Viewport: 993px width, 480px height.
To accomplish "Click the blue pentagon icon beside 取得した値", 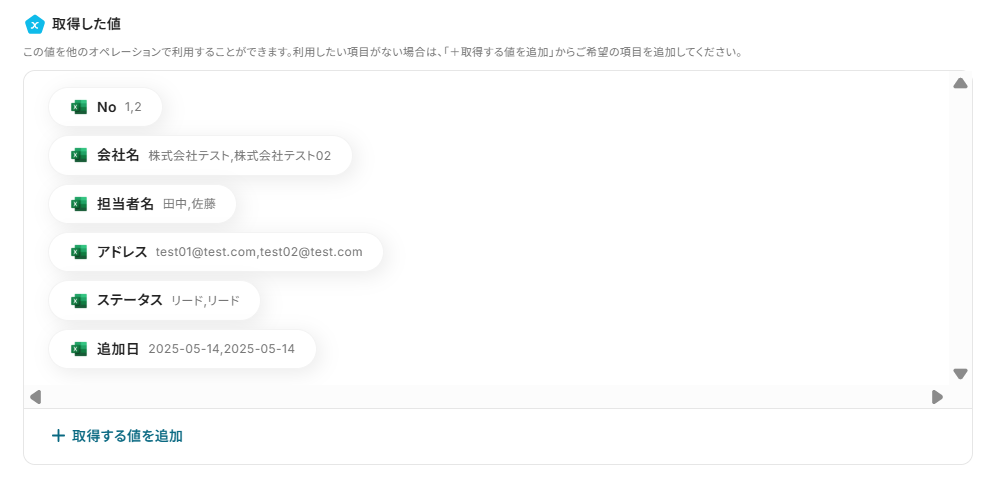I will point(35,25).
